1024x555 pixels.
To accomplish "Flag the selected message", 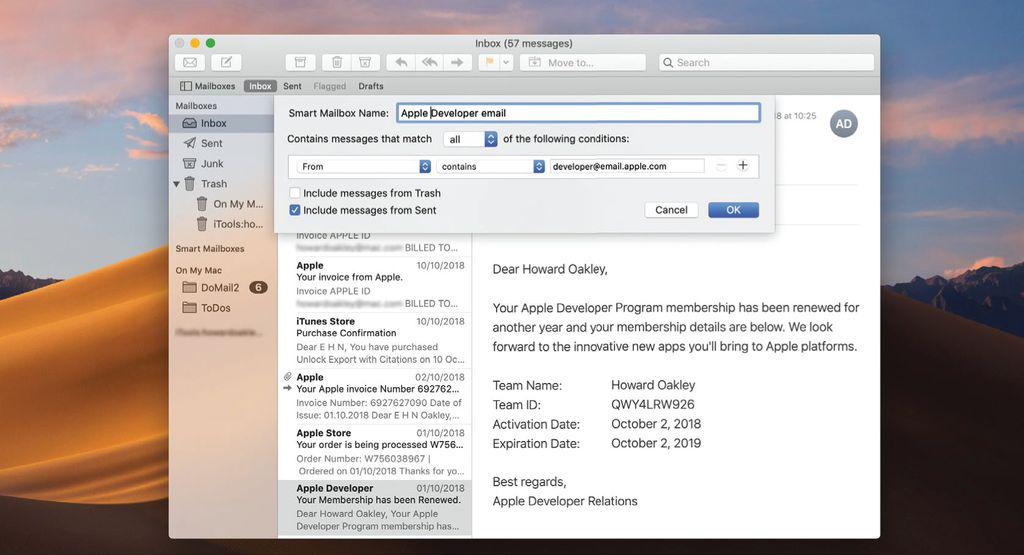I will point(489,63).
